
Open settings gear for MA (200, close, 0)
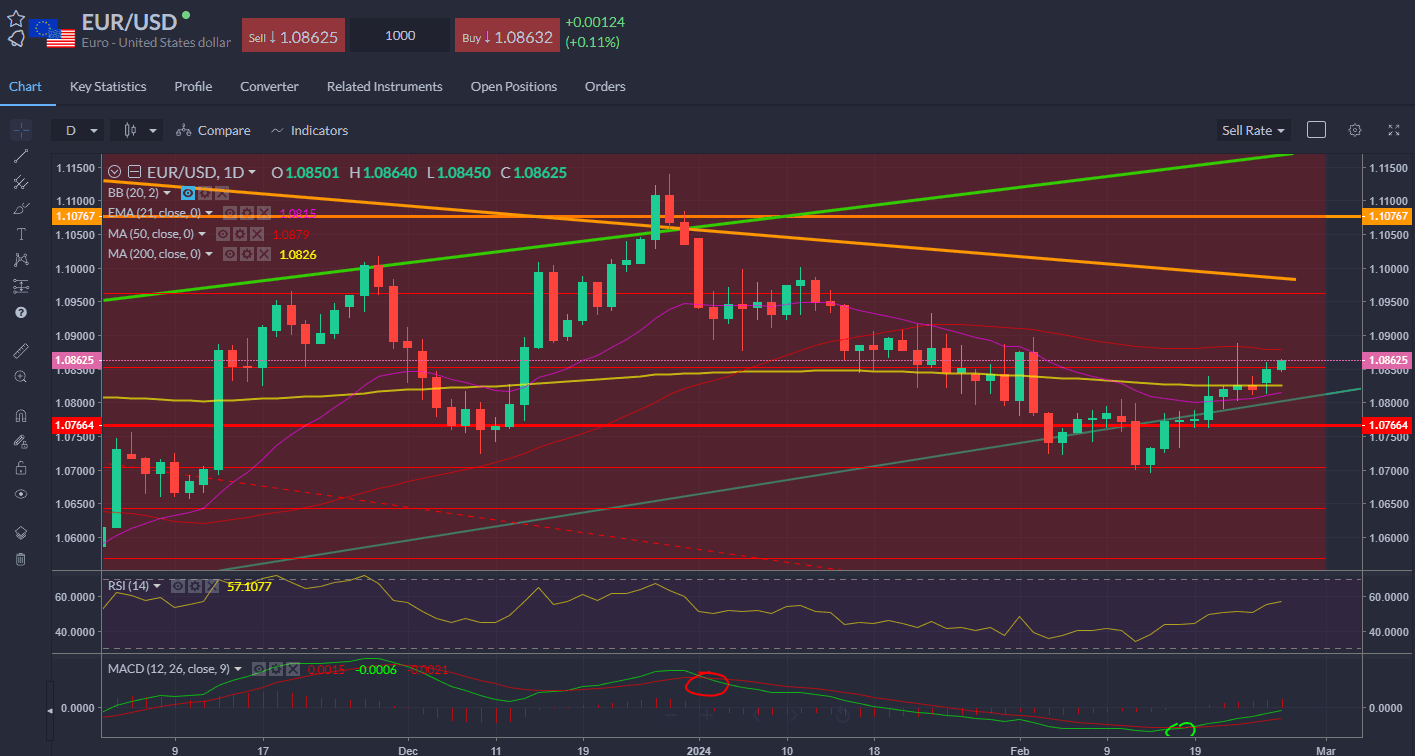[x=247, y=254]
